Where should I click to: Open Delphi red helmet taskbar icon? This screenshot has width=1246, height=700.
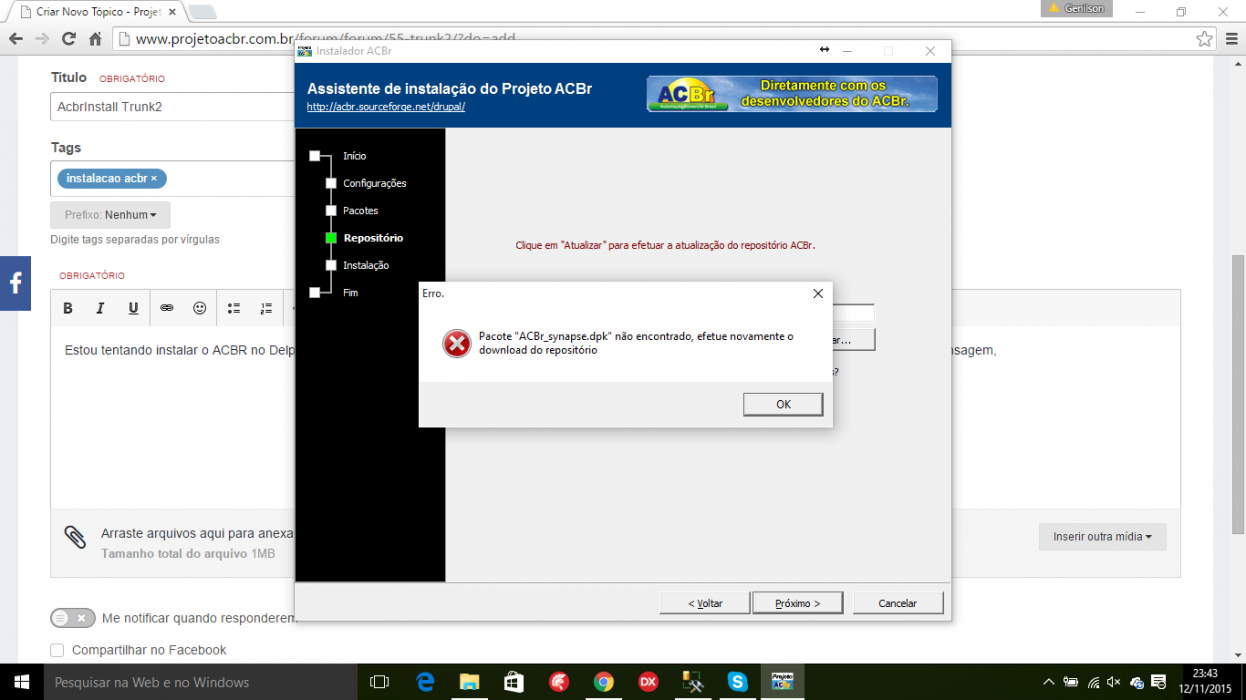[x=559, y=682]
